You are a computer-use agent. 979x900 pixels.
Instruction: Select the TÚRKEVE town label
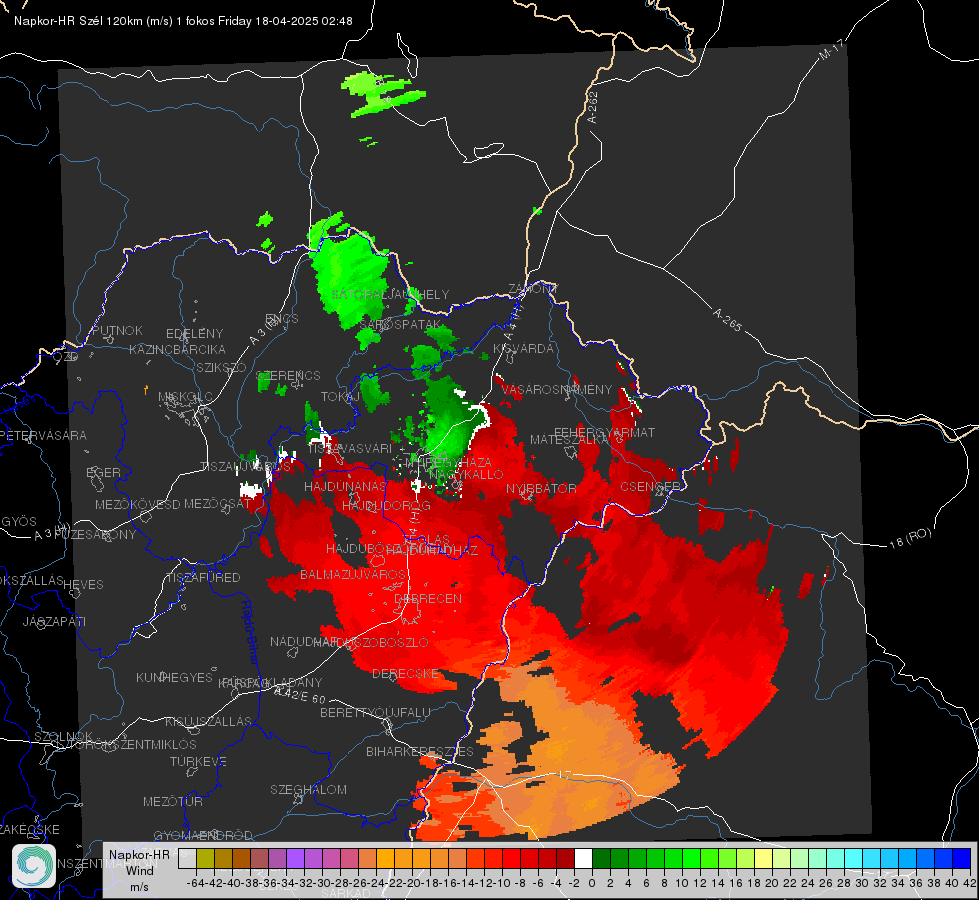click(x=199, y=761)
